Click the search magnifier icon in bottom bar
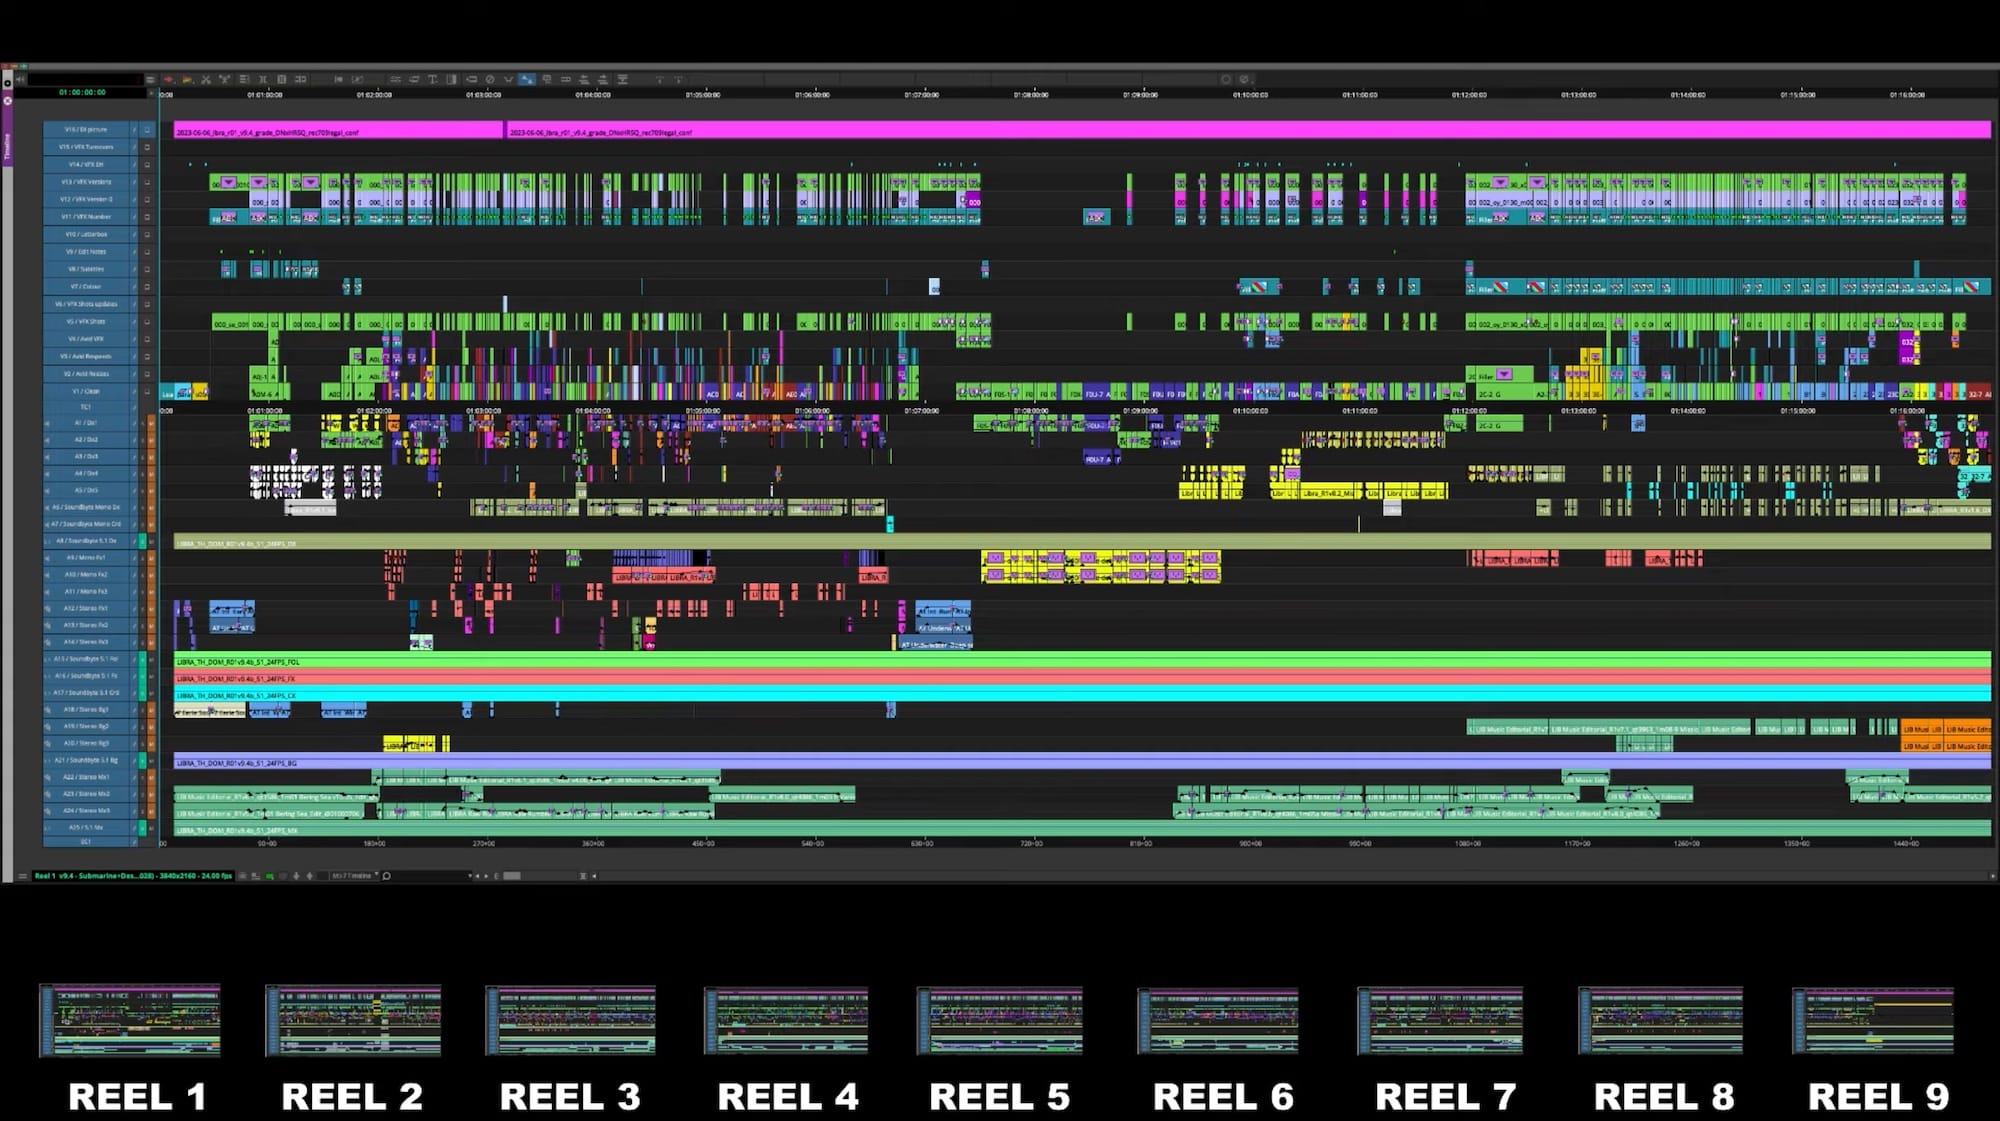 tap(387, 876)
